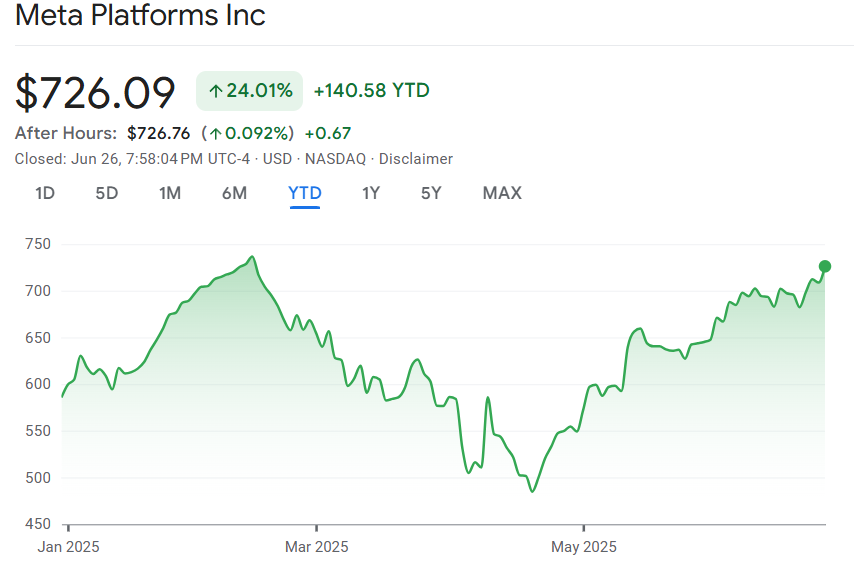Open the Disclaimer link
This screenshot has height=567, width=854.
(x=416, y=159)
